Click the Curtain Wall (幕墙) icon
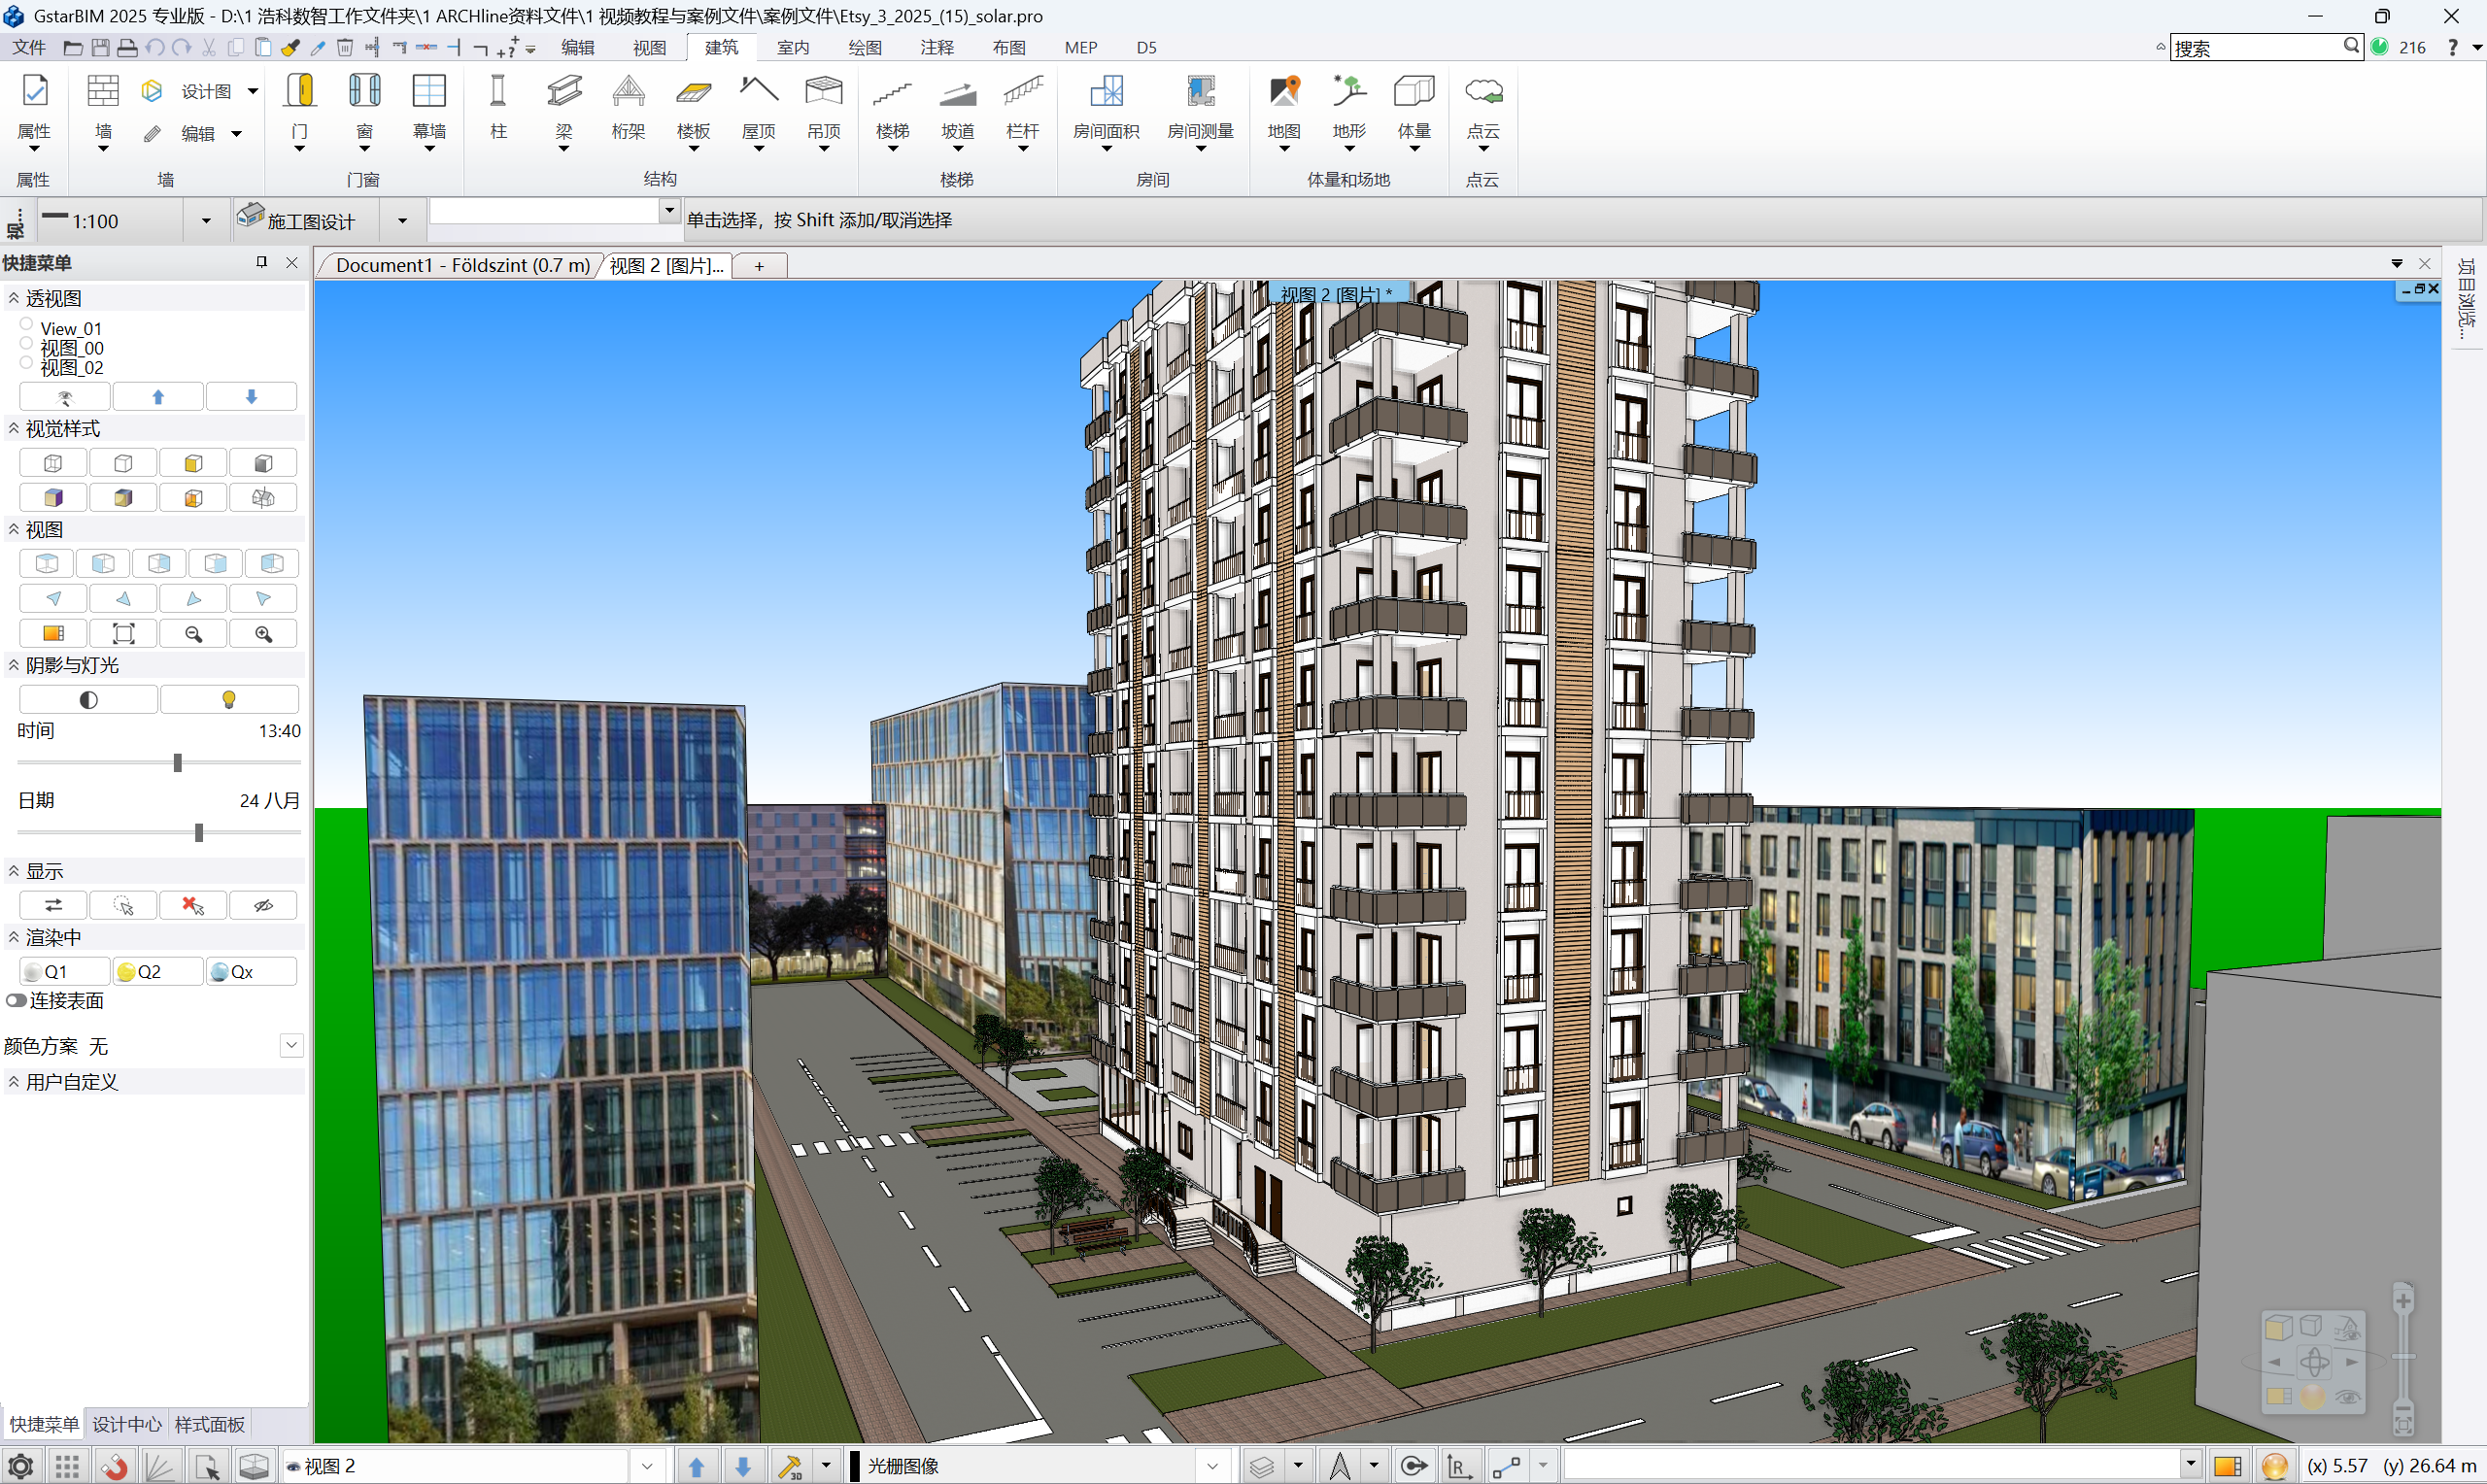Image resolution: width=2487 pixels, height=1484 pixels. pyautogui.click(x=429, y=92)
